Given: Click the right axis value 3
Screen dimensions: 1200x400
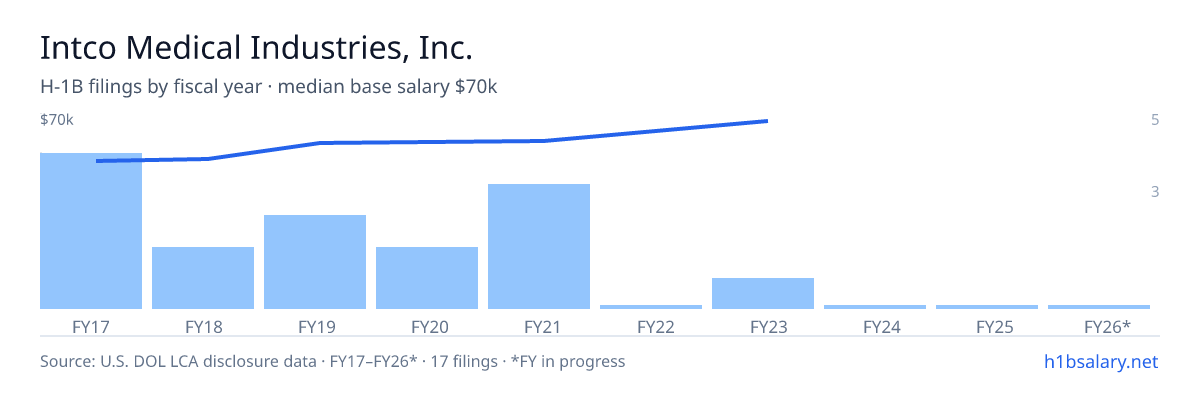Looking at the screenshot, I should pyautogui.click(x=1155, y=191).
